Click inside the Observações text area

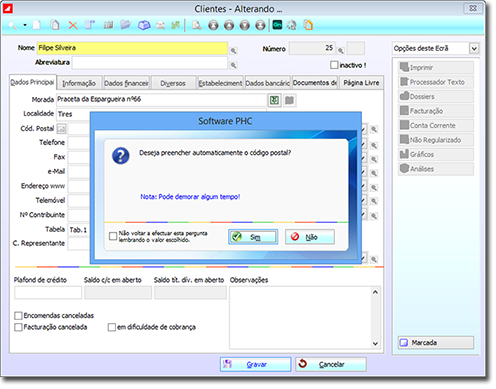(300, 317)
